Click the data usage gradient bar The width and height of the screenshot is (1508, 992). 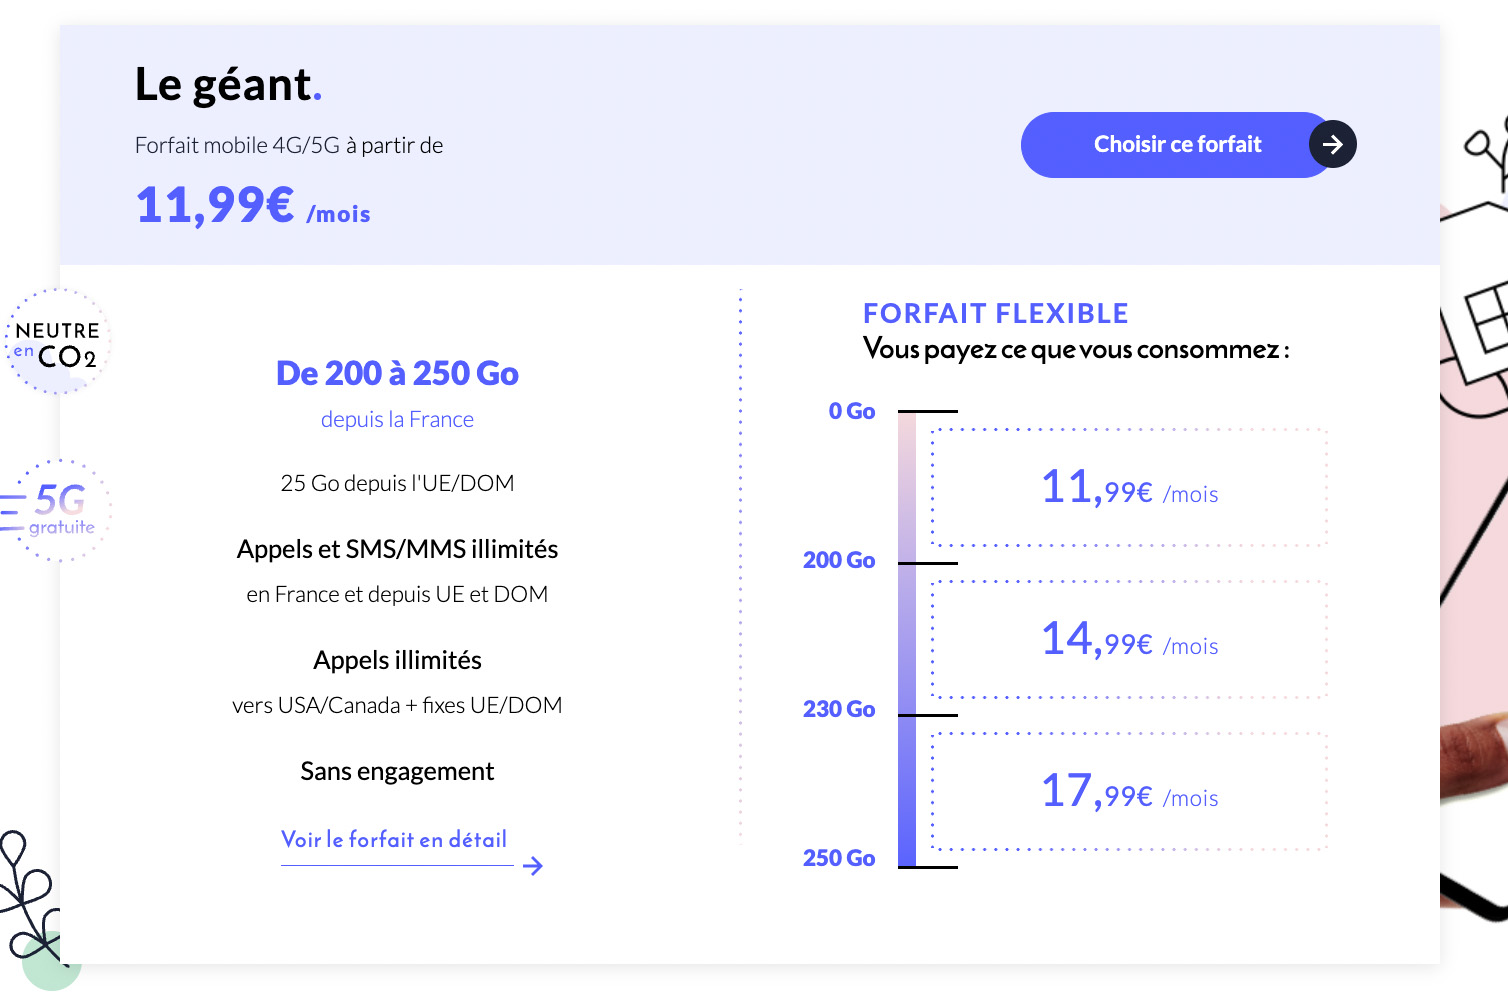907,639
